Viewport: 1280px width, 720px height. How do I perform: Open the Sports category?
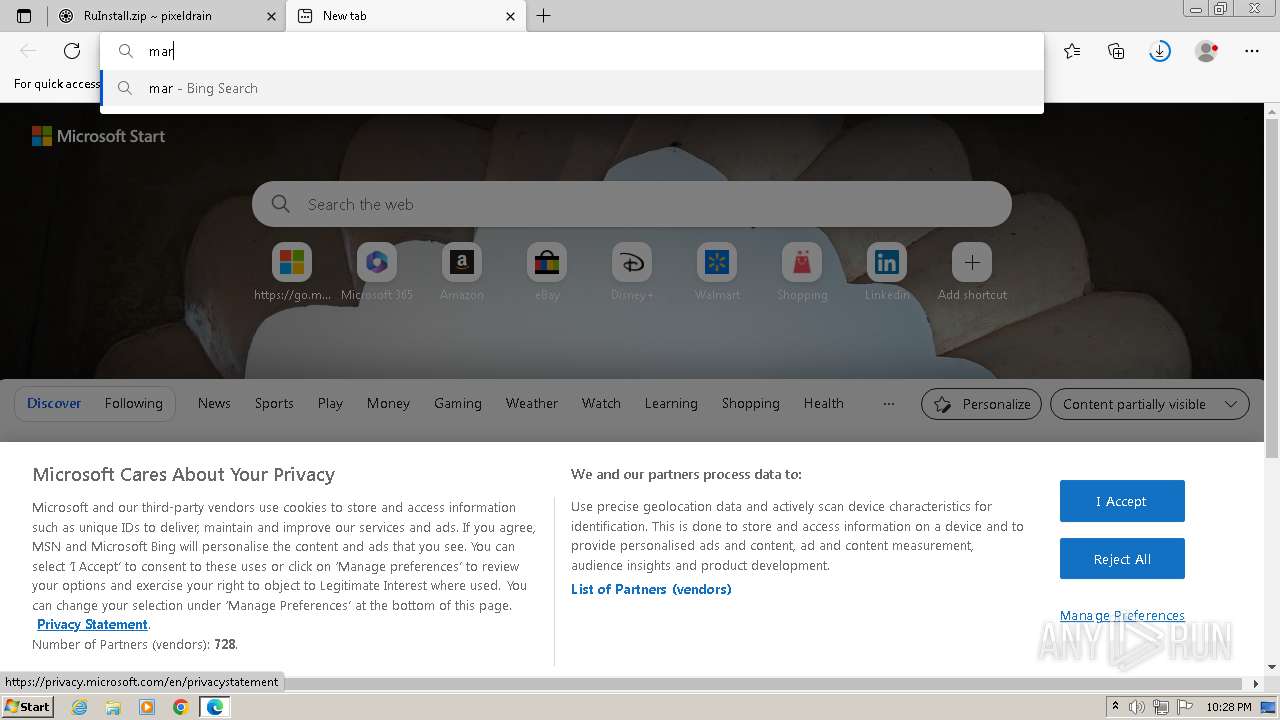click(x=274, y=403)
